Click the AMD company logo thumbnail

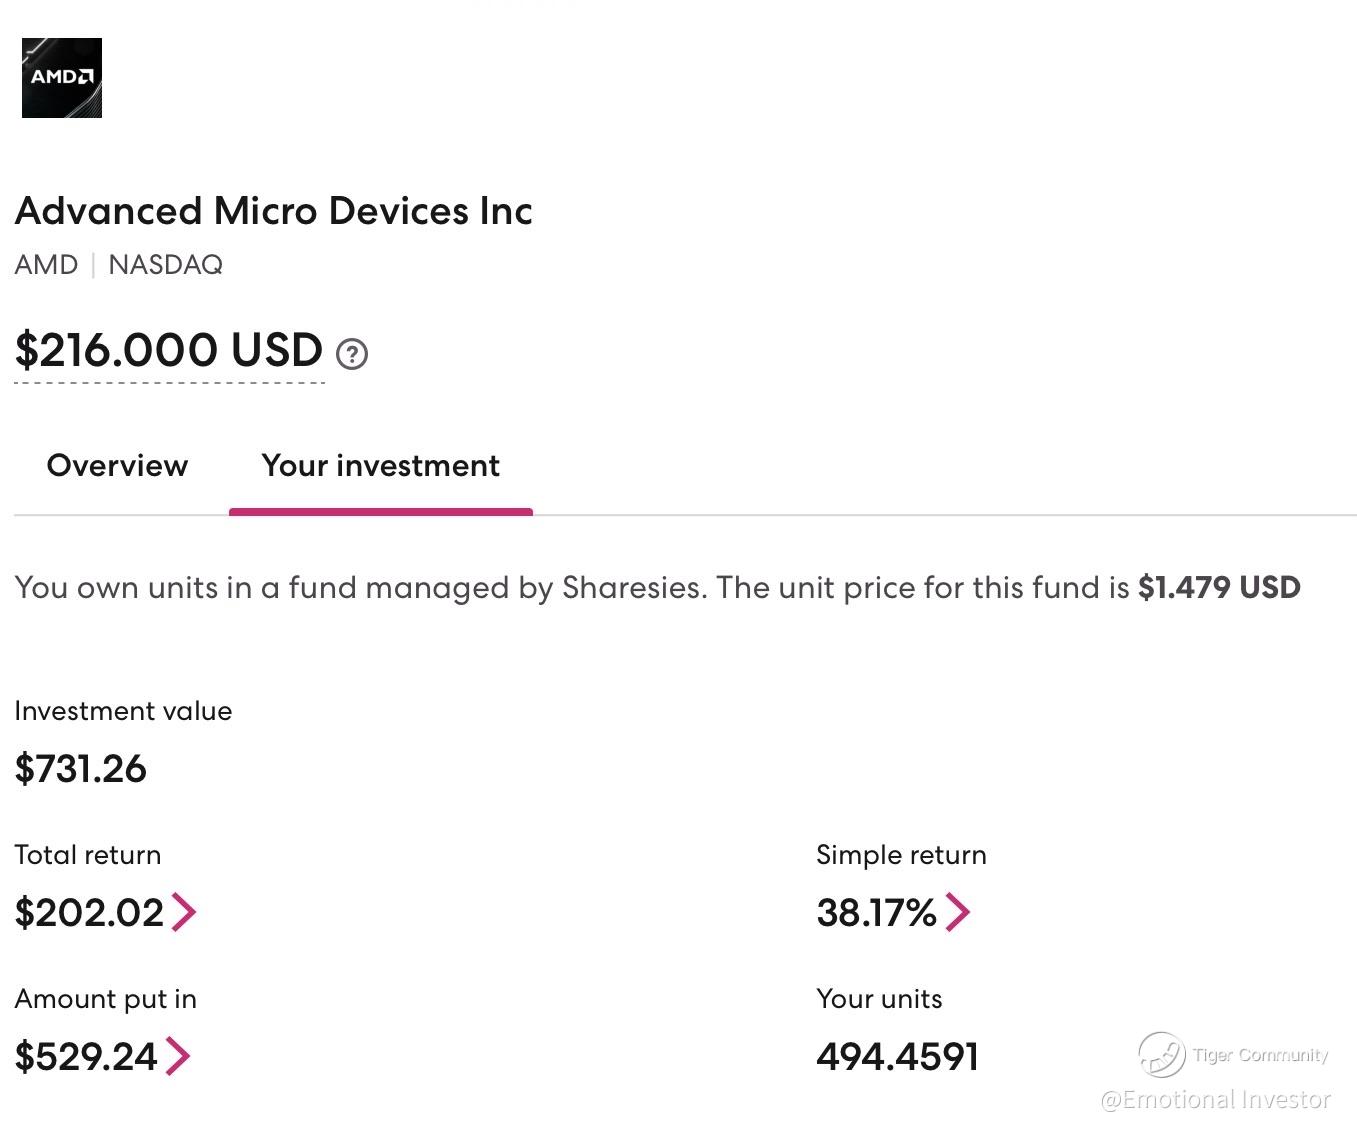coord(62,78)
